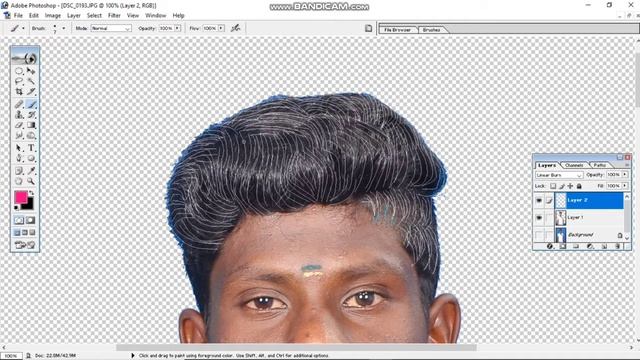Show the Background layer visibility box

click(x=539, y=235)
